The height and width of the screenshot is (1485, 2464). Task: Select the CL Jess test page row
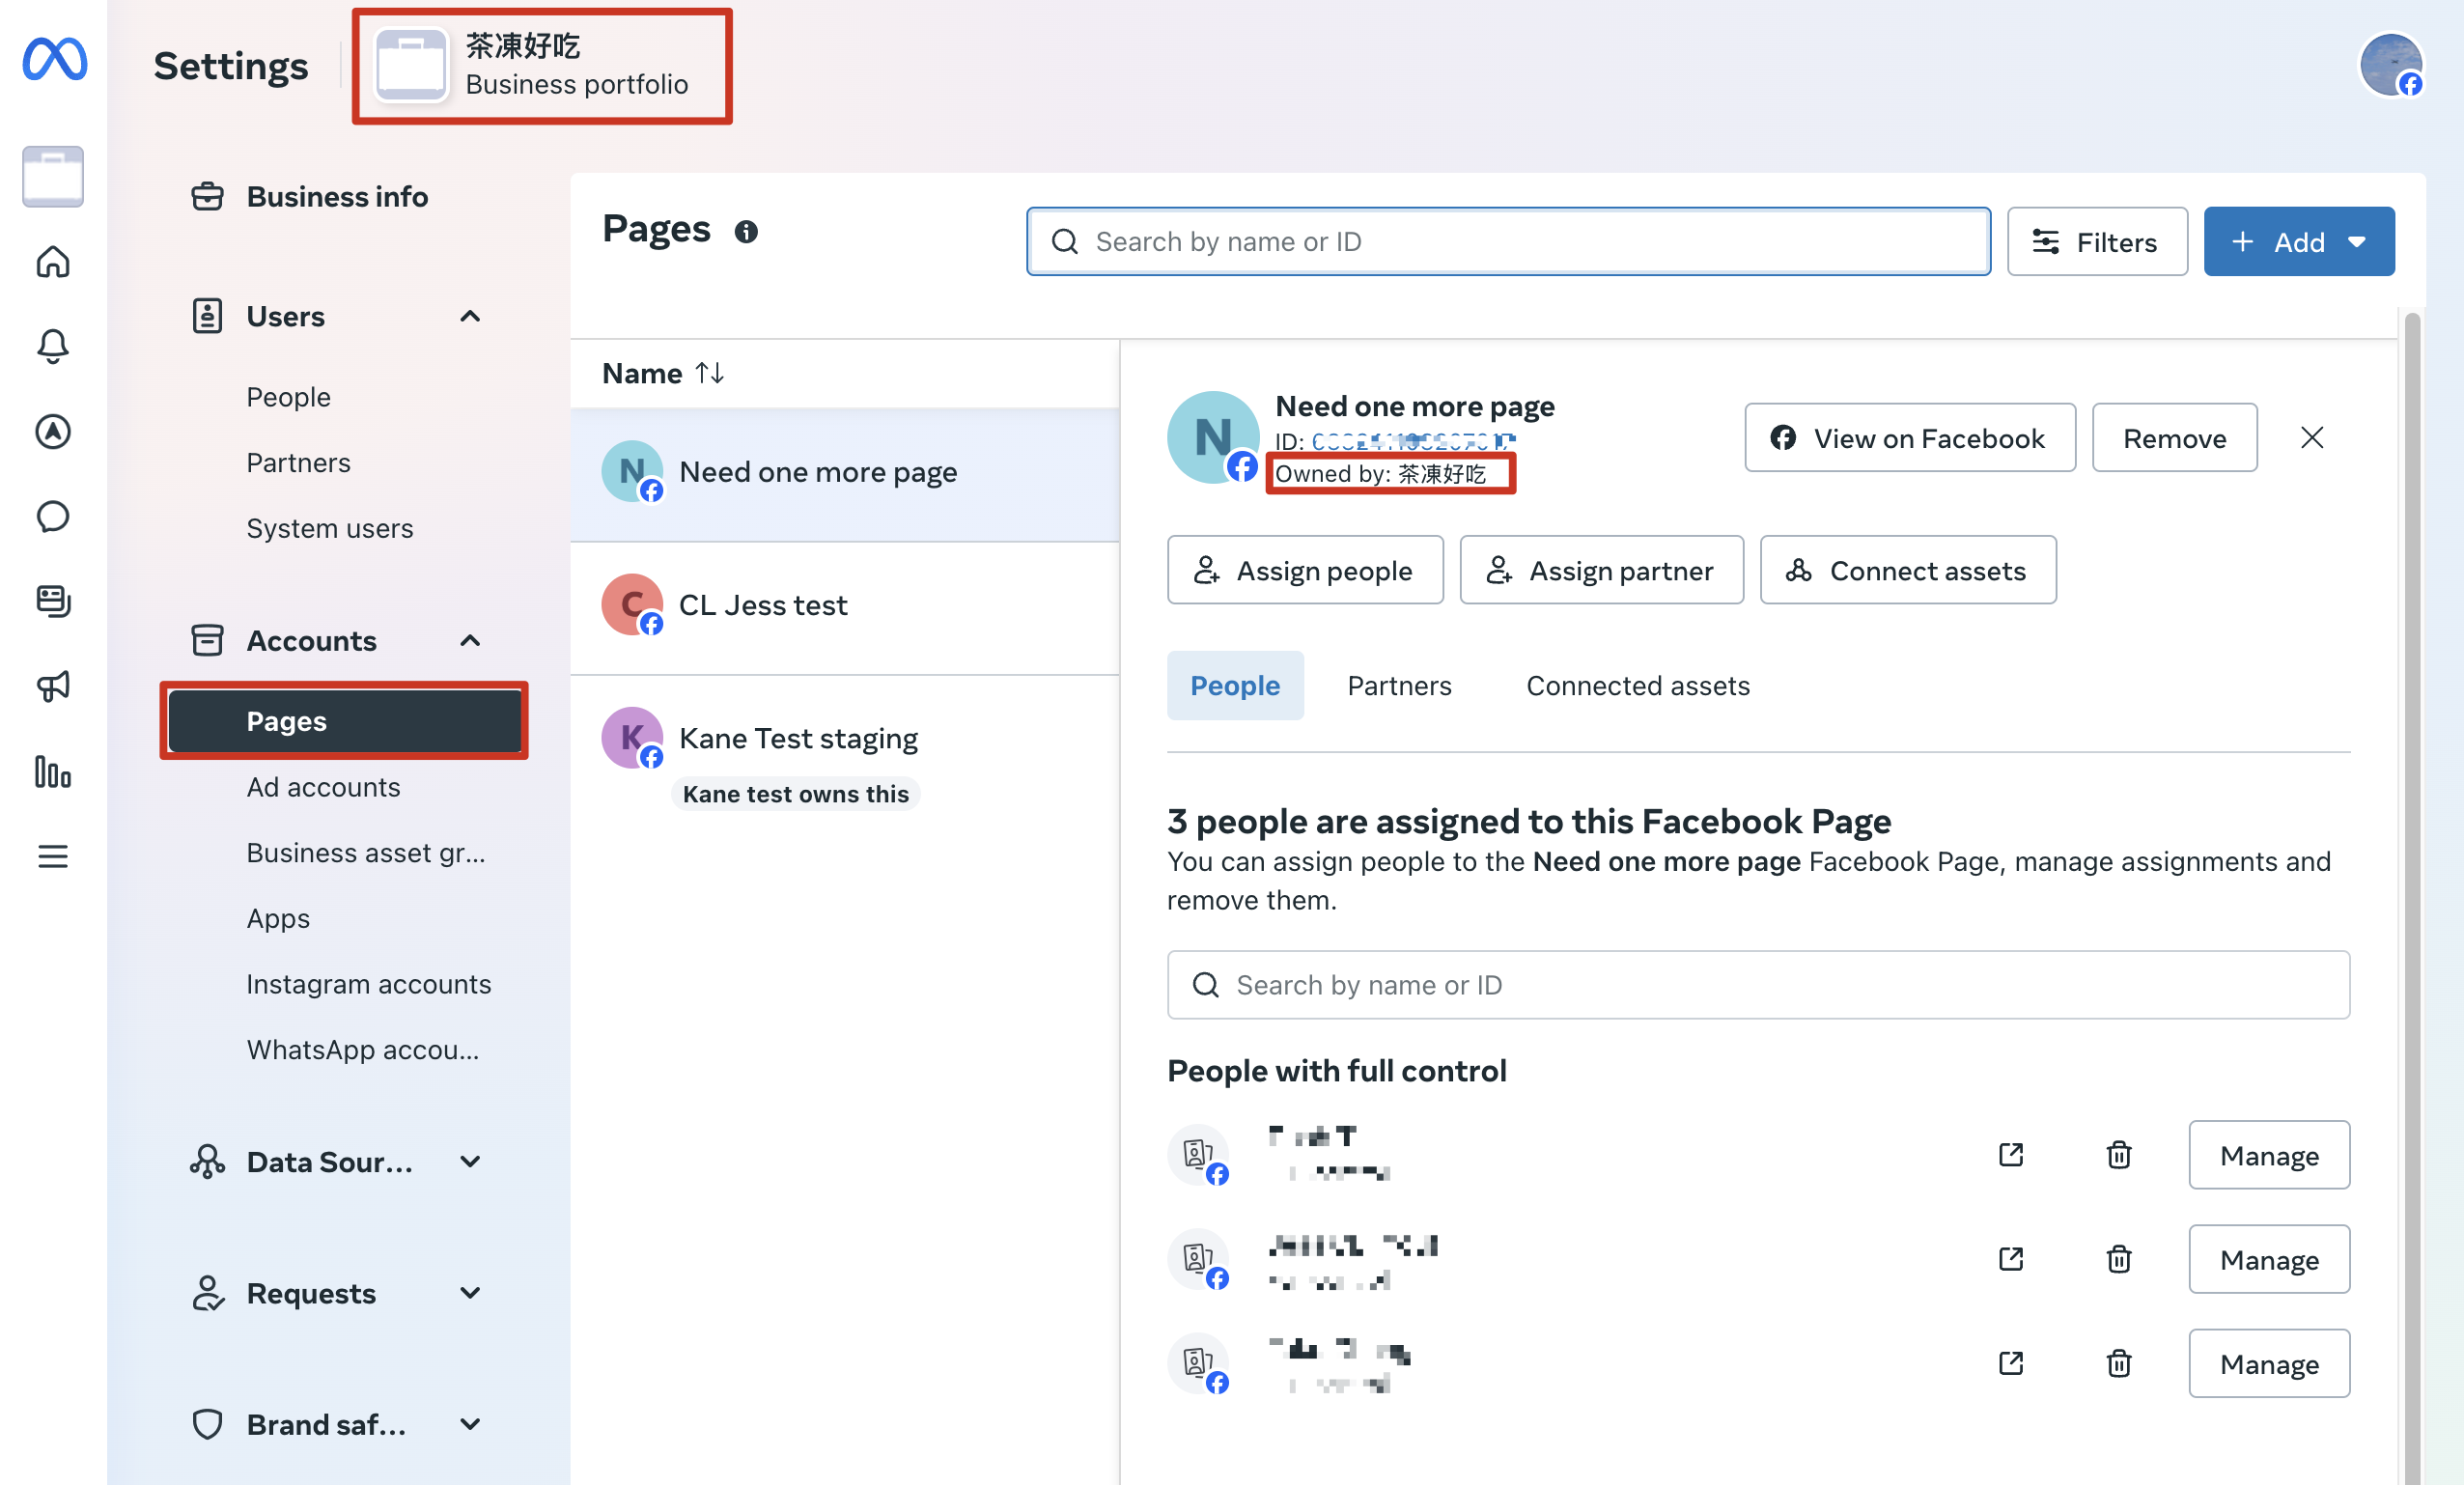pos(844,606)
